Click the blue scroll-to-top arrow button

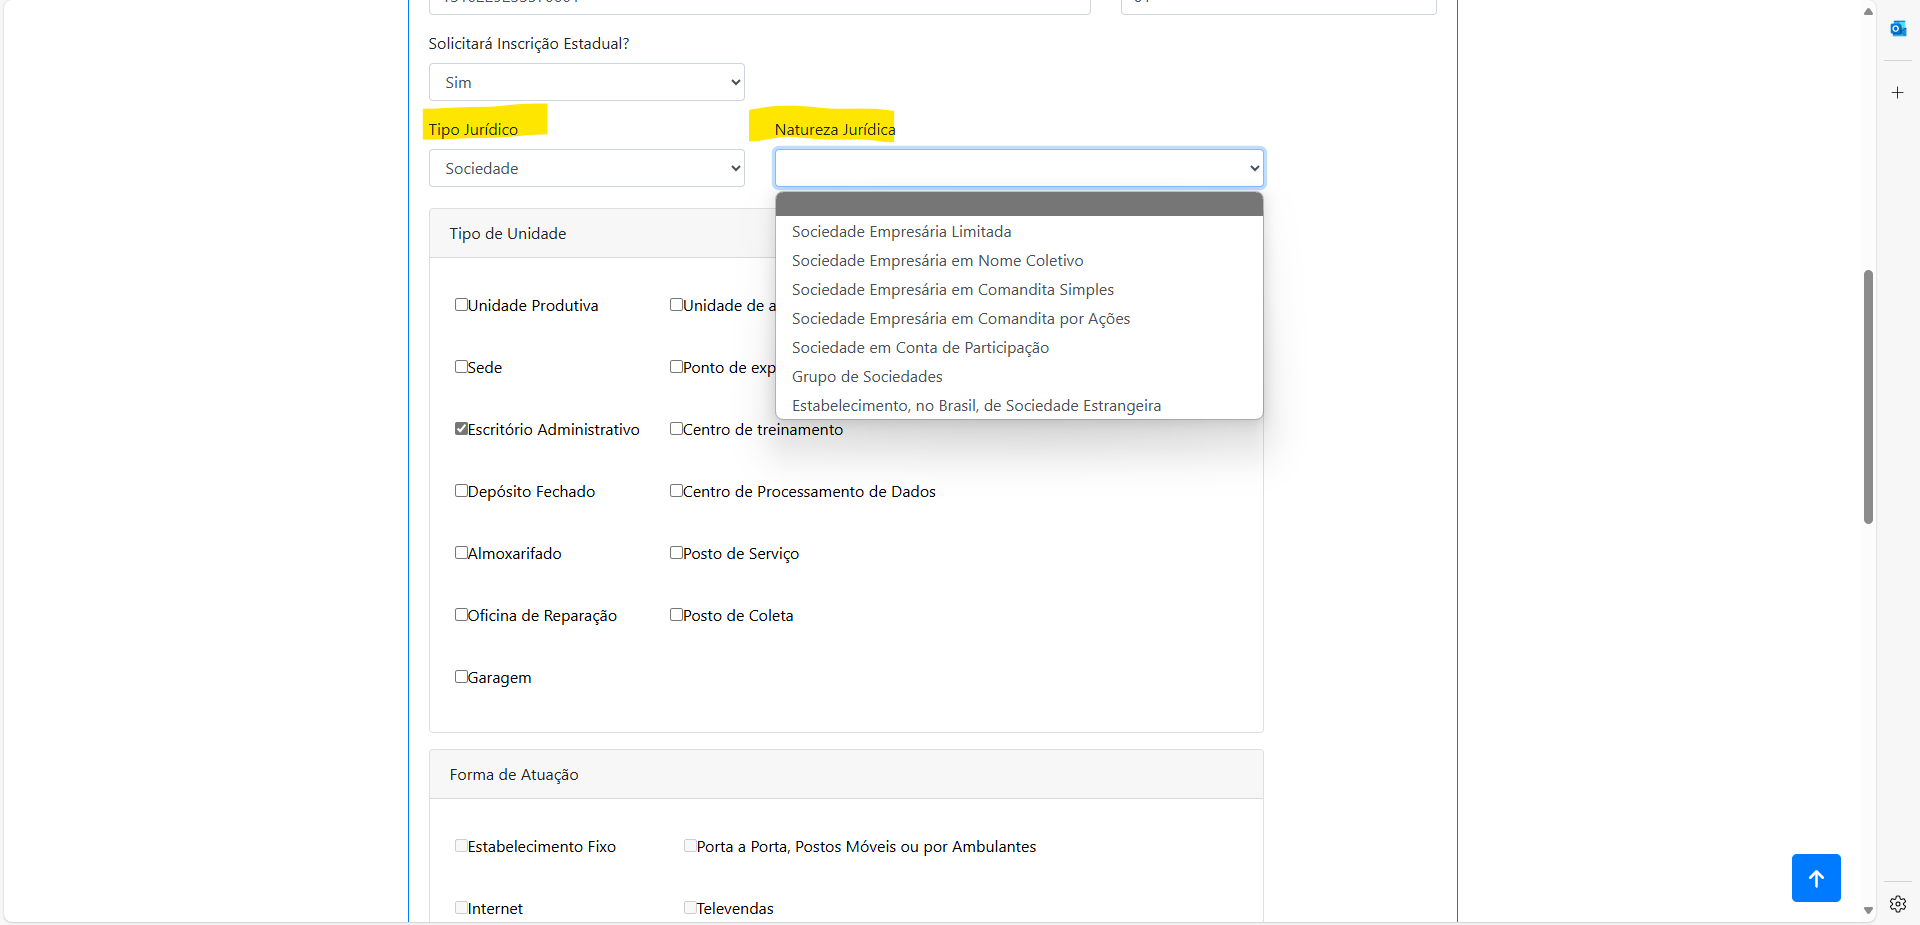[x=1816, y=878]
